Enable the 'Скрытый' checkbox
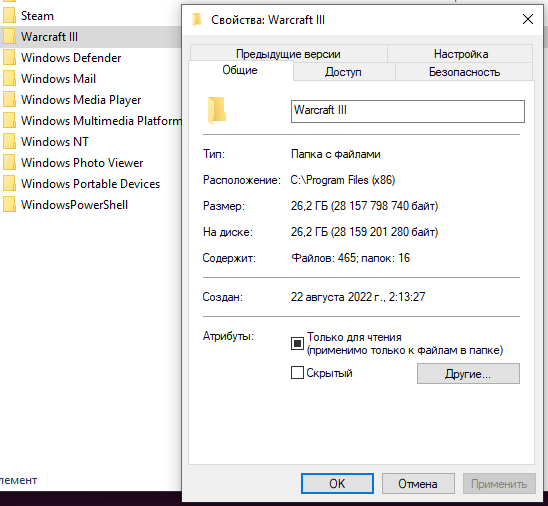Screen dimensions: 548x506 tap(297, 373)
